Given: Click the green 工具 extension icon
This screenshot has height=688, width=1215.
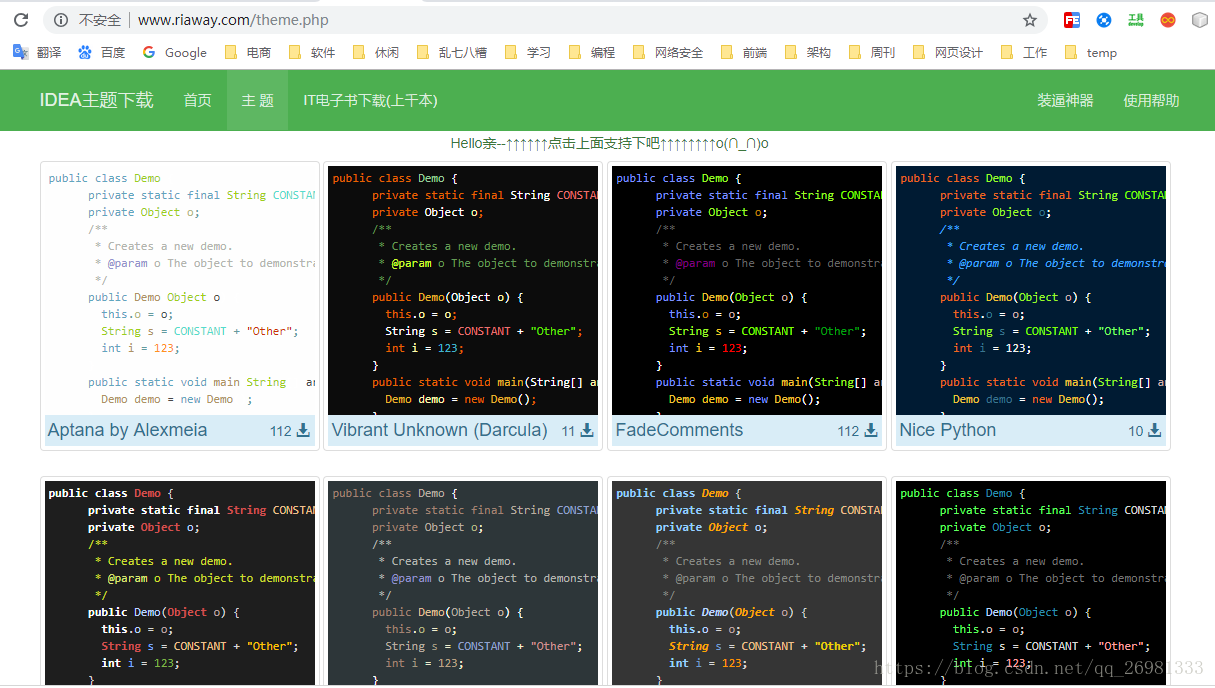Looking at the screenshot, I should point(1136,20).
